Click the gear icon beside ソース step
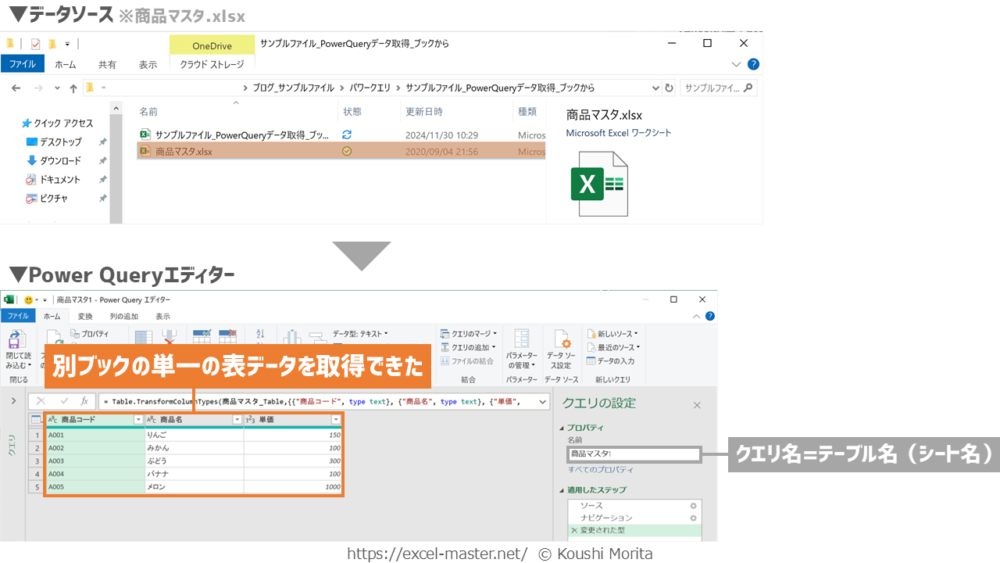 (x=692, y=506)
